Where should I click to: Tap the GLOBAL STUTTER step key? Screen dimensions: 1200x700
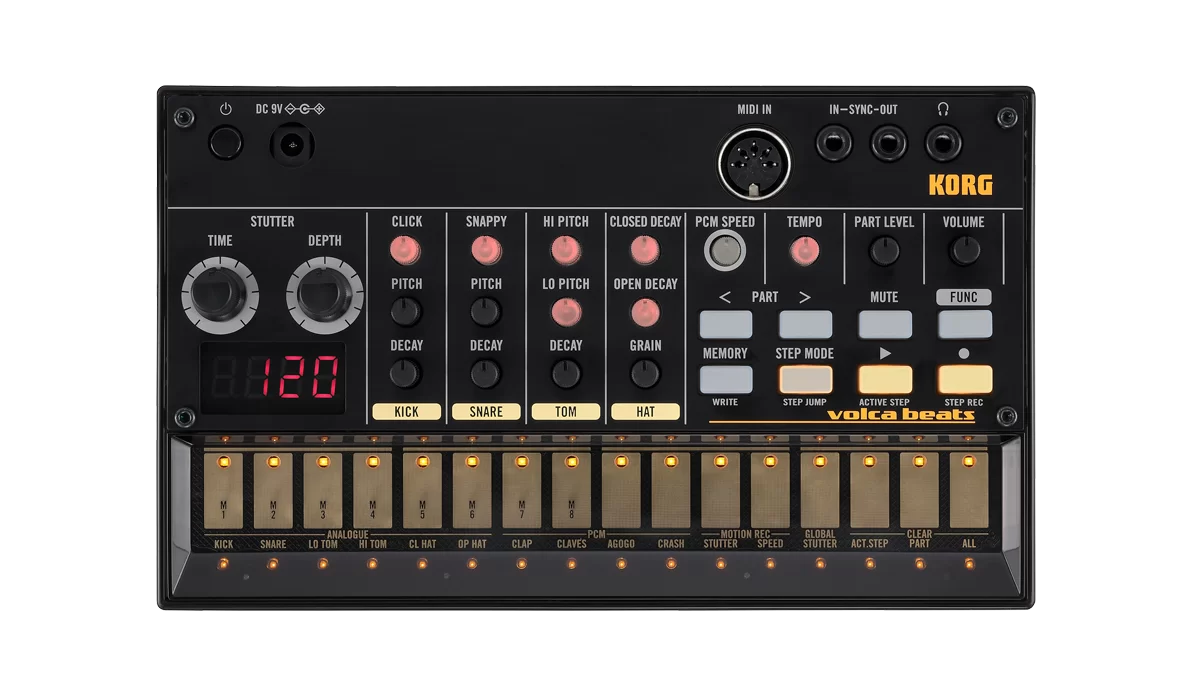pyautogui.click(x=820, y=490)
